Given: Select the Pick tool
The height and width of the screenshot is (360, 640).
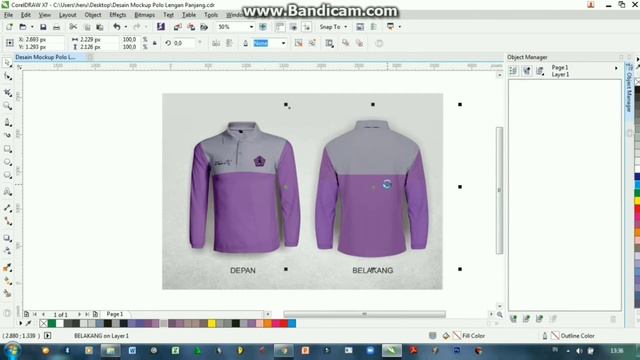Looking at the screenshot, I should click(7, 63).
